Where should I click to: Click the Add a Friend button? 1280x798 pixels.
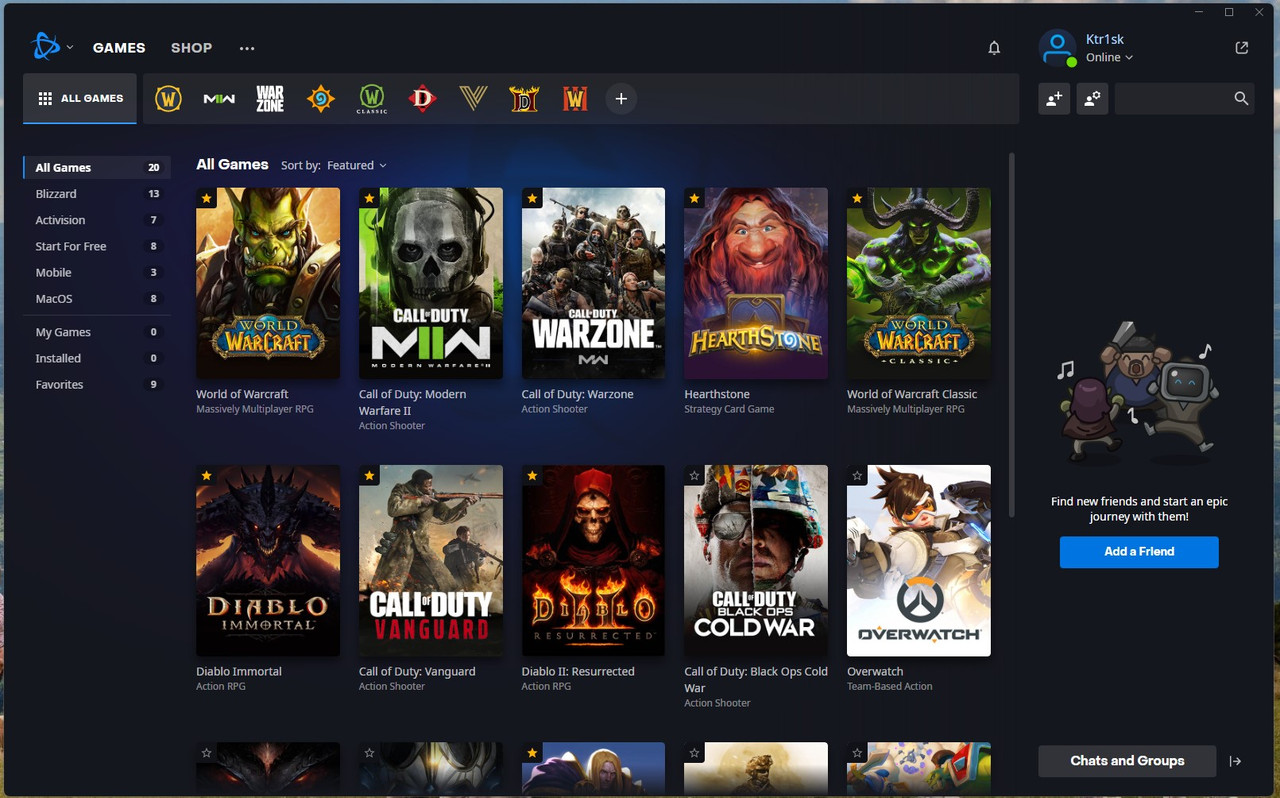click(x=1139, y=552)
